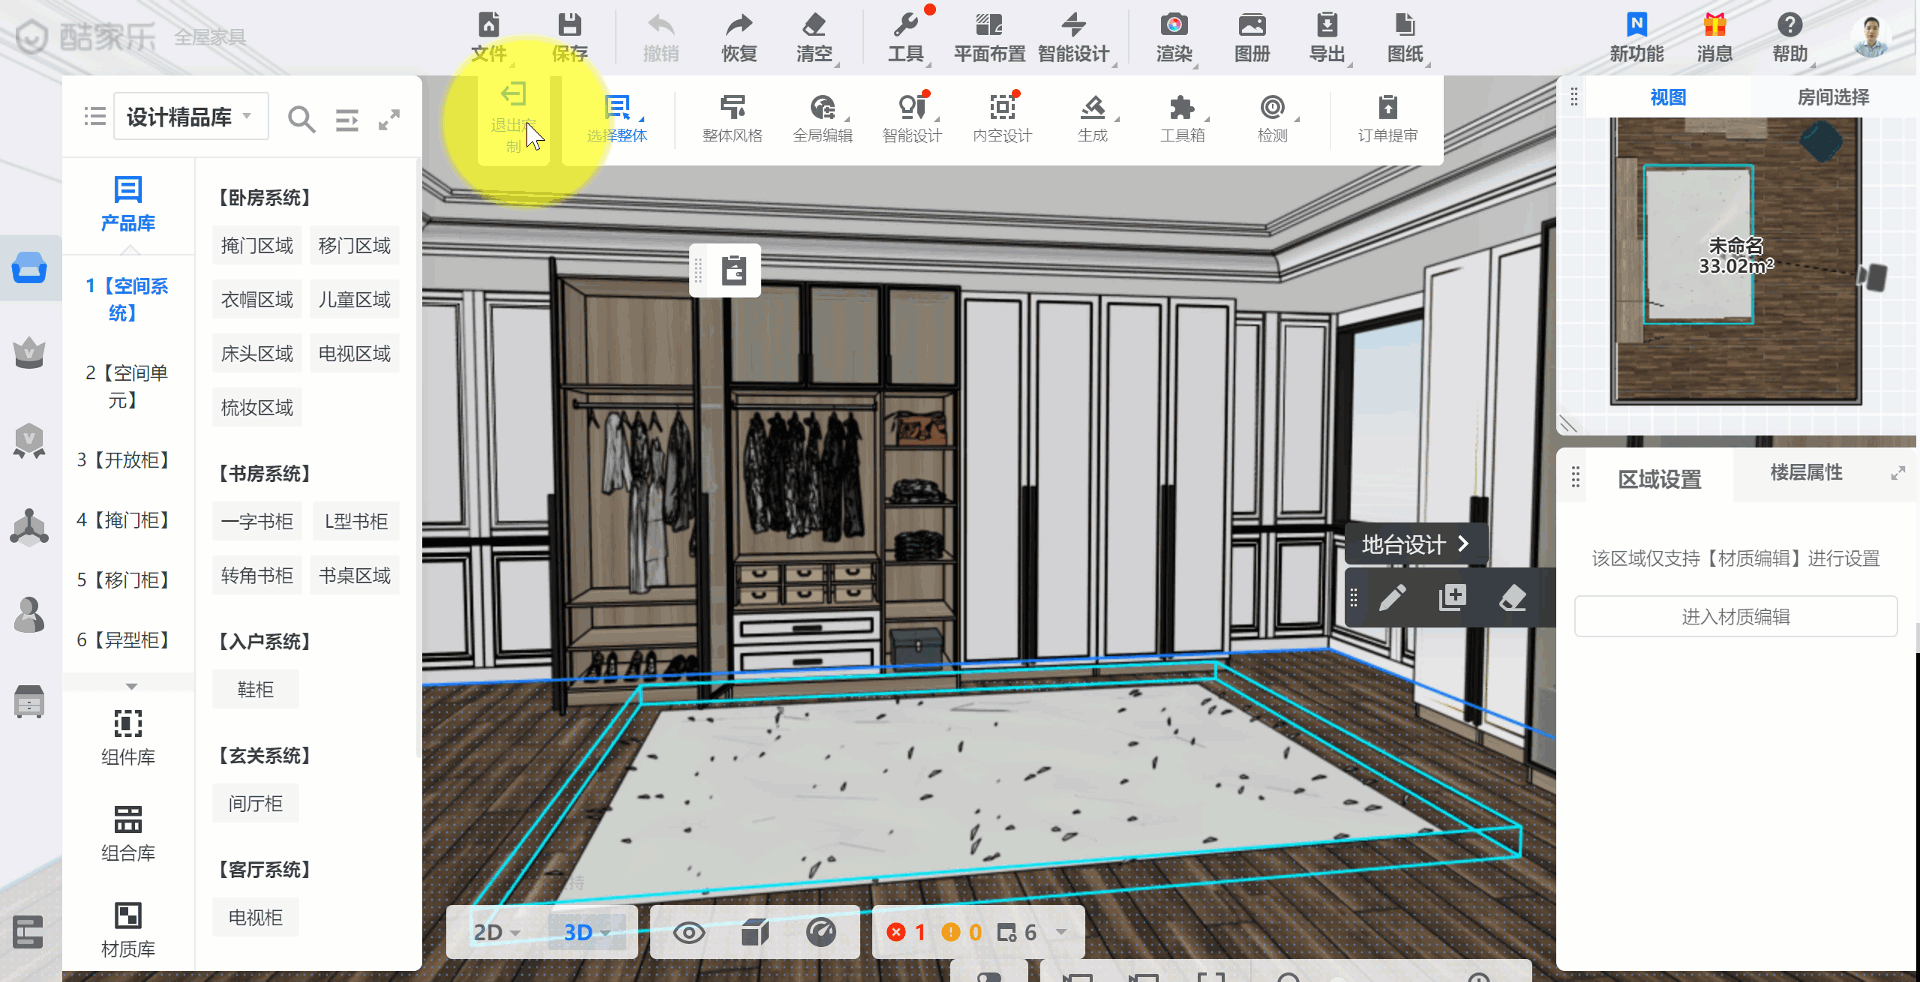Select the pencil edit icon on platform toolbar
Image resolution: width=1920 pixels, height=982 pixels.
pyautogui.click(x=1392, y=598)
